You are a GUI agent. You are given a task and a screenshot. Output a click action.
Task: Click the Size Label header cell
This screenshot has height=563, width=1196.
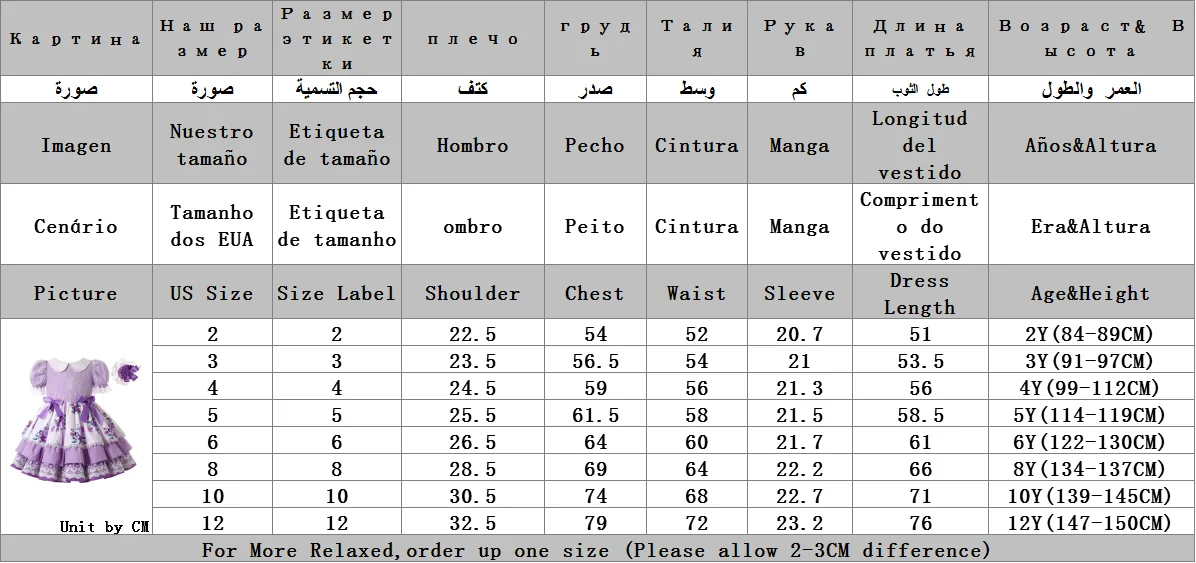pyautogui.click(x=336, y=294)
